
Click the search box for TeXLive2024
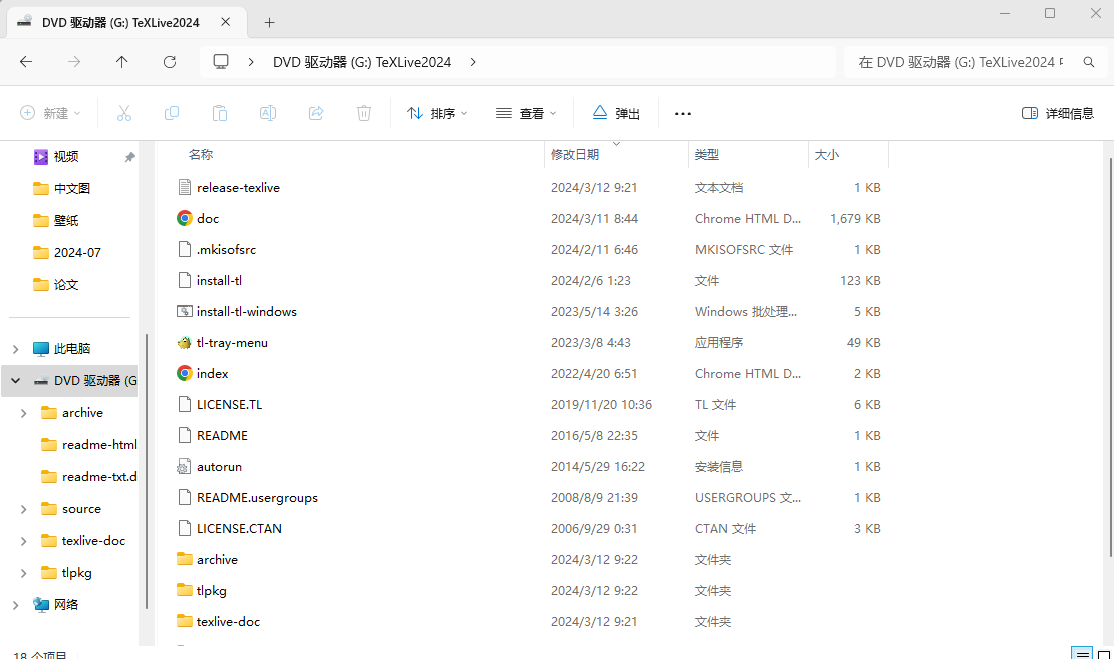tap(963, 62)
